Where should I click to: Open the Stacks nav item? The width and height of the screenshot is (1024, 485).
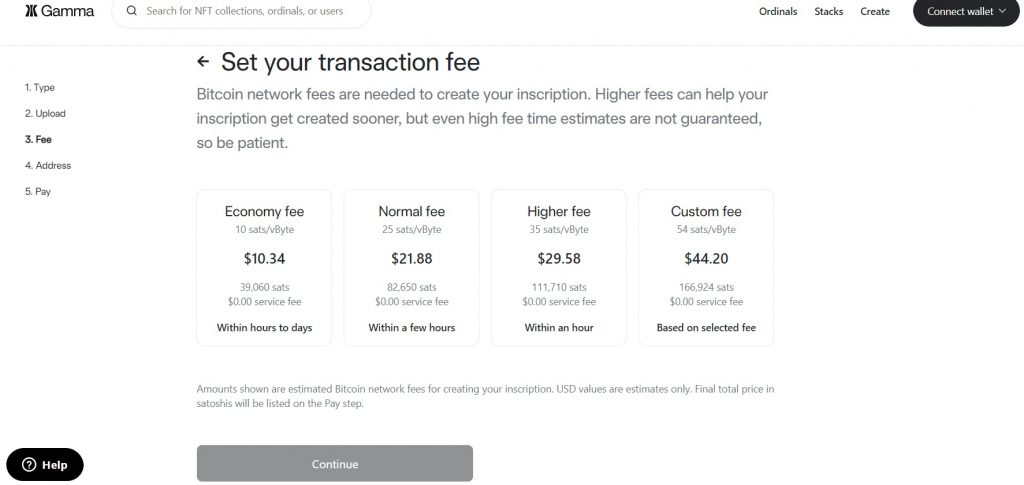829,12
